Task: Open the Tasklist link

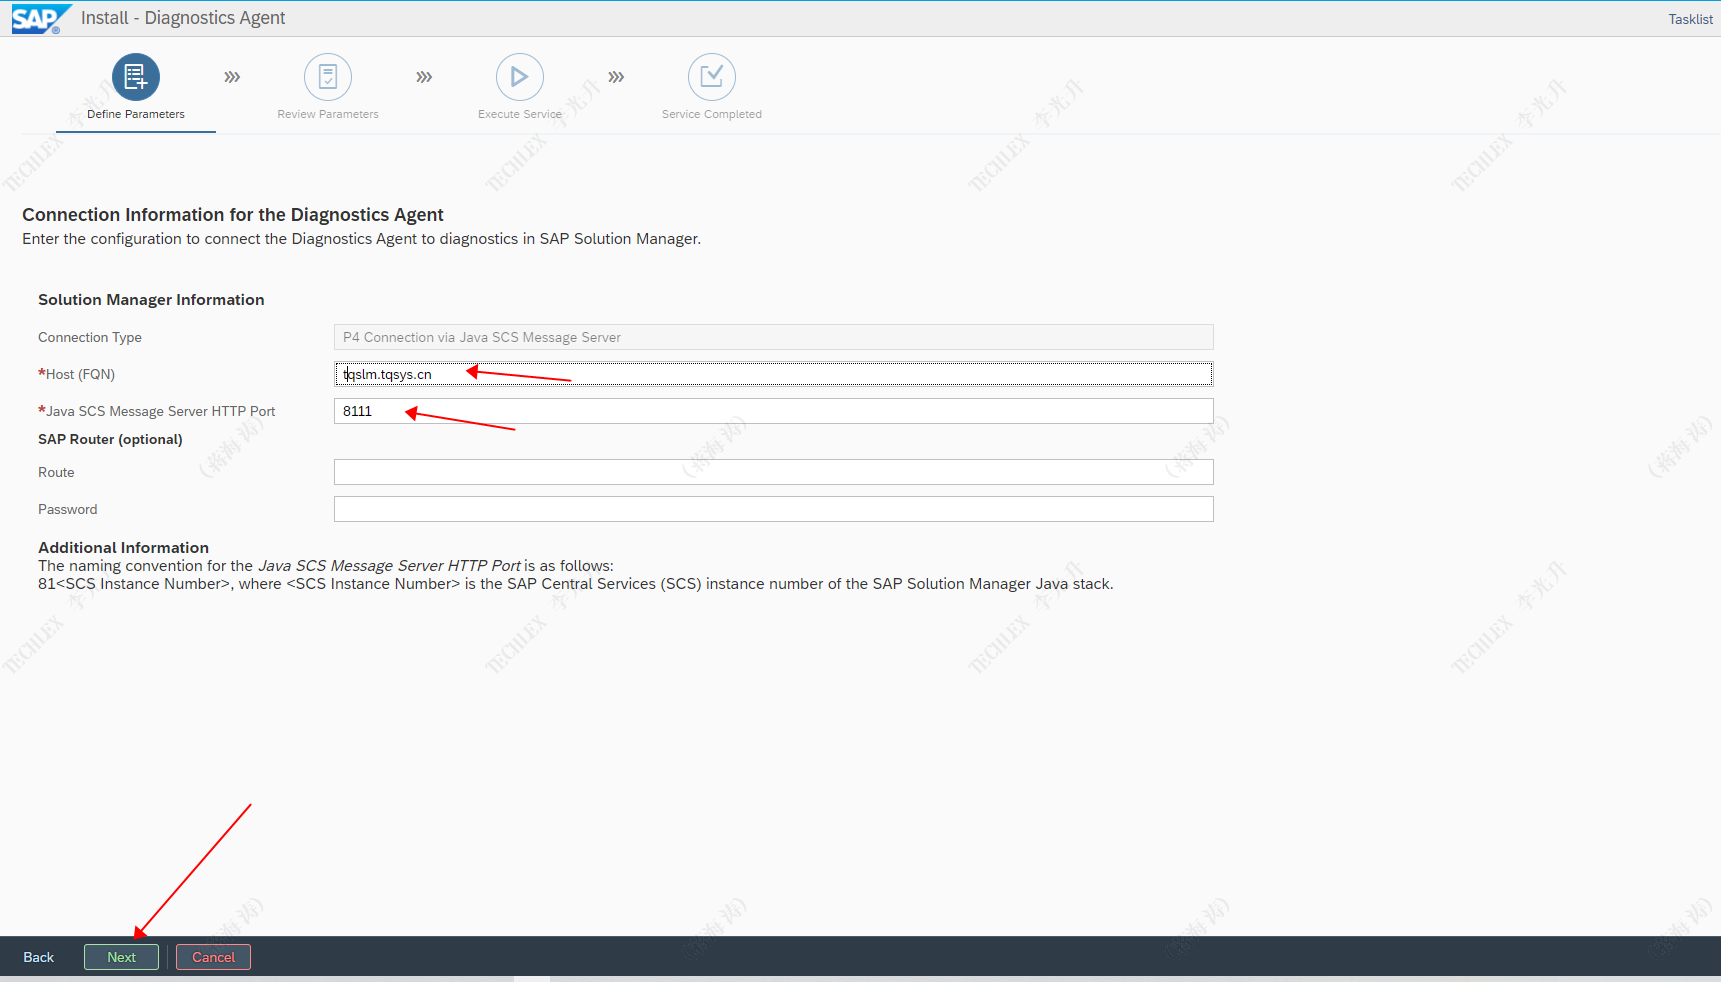Action: (1690, 19)
